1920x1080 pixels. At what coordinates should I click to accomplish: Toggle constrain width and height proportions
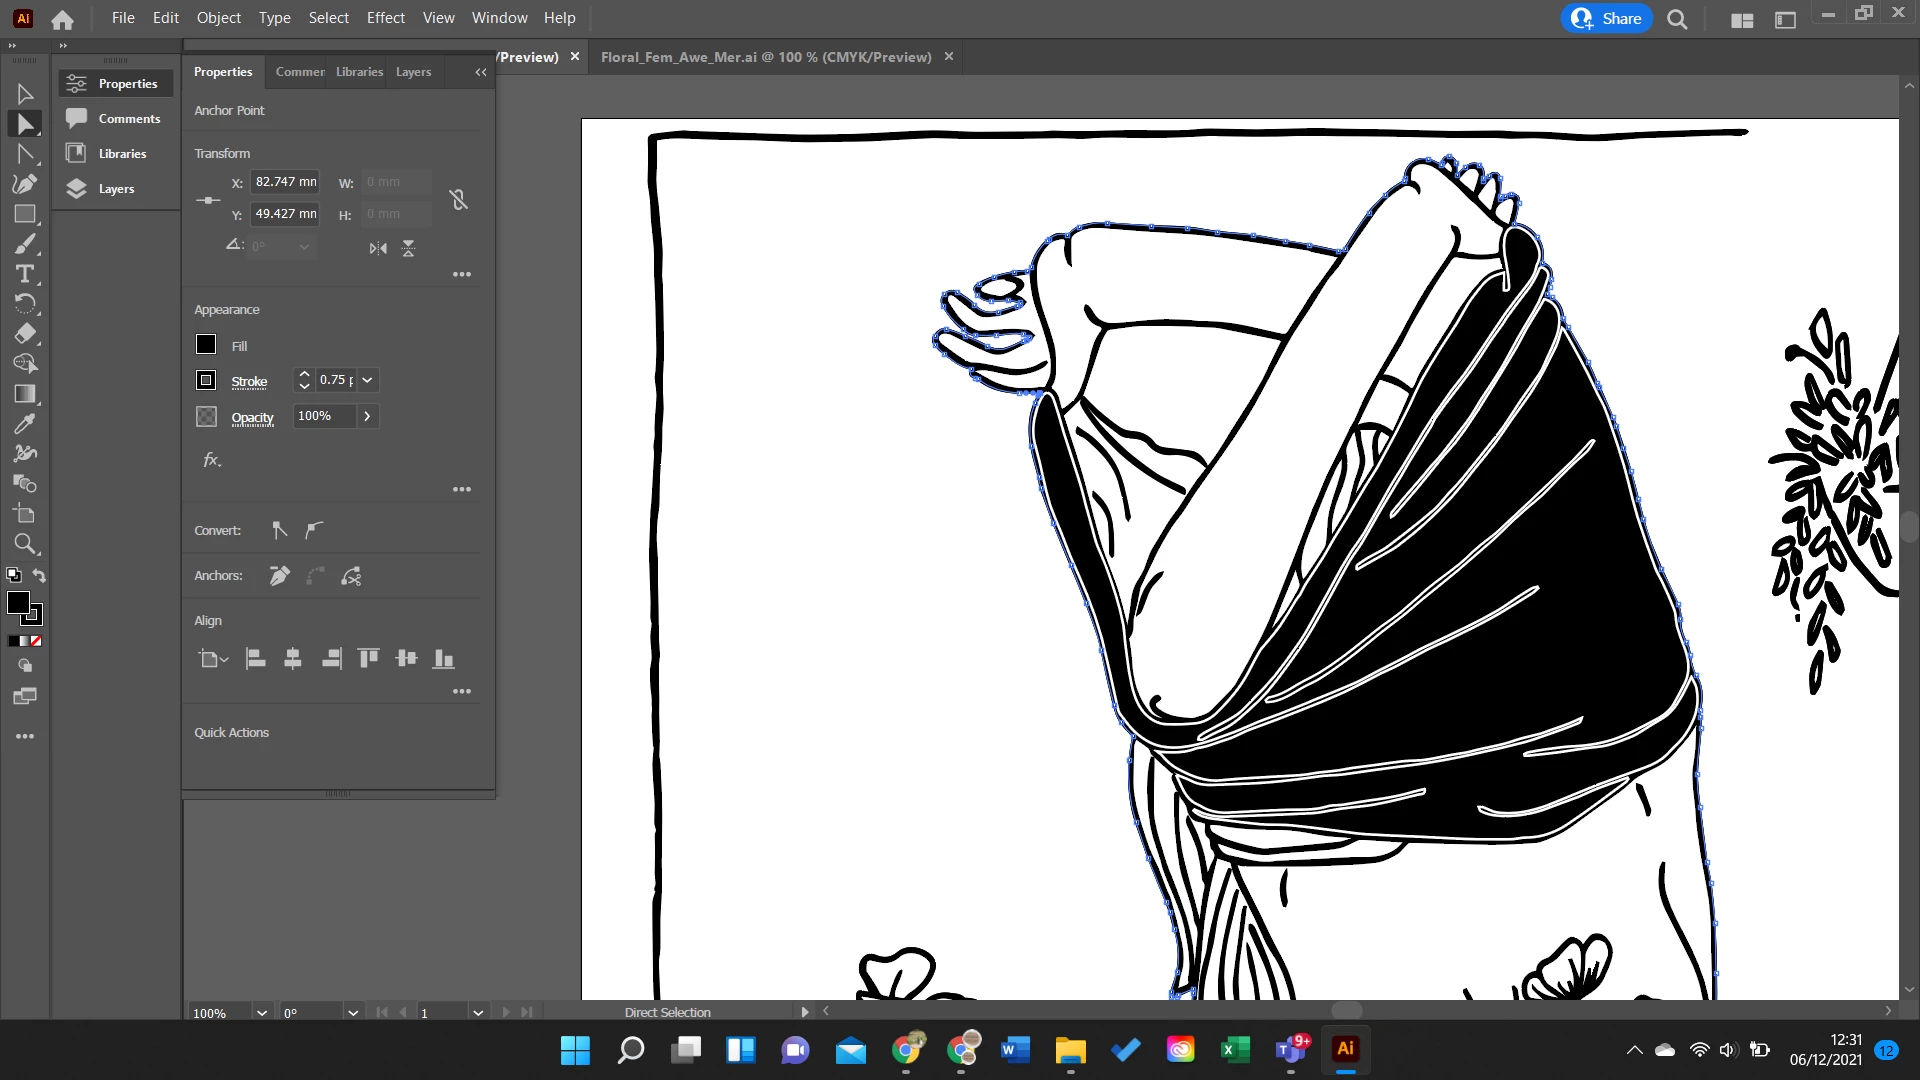click(458, 199)
